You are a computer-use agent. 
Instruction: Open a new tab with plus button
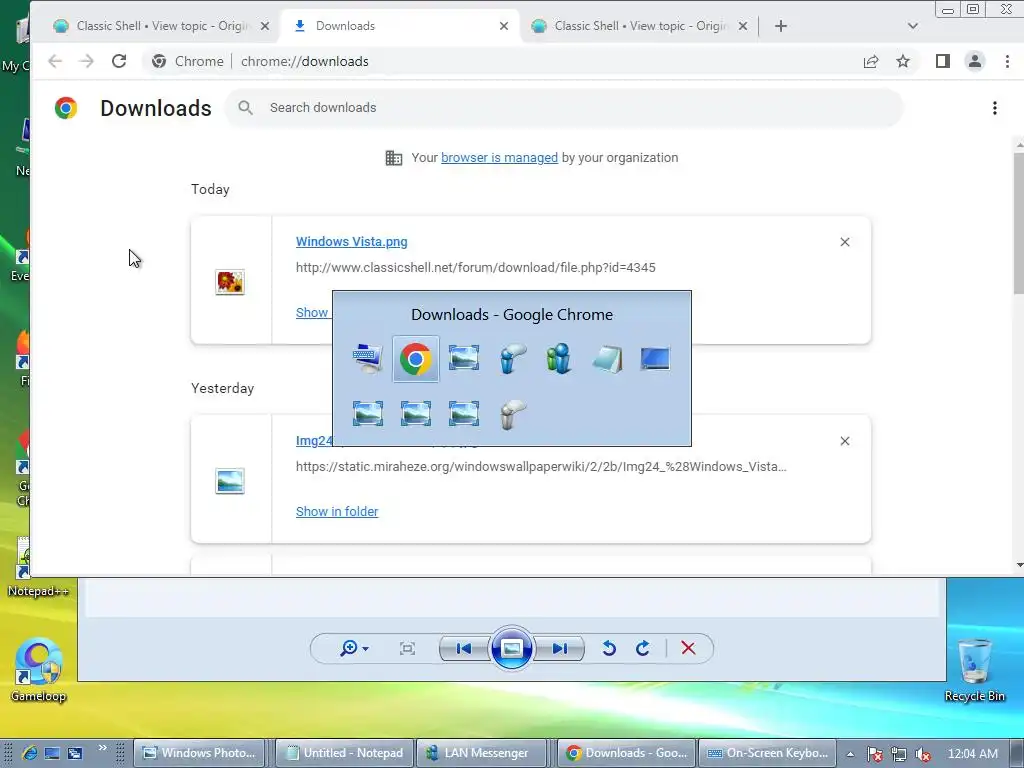(781, 26)
